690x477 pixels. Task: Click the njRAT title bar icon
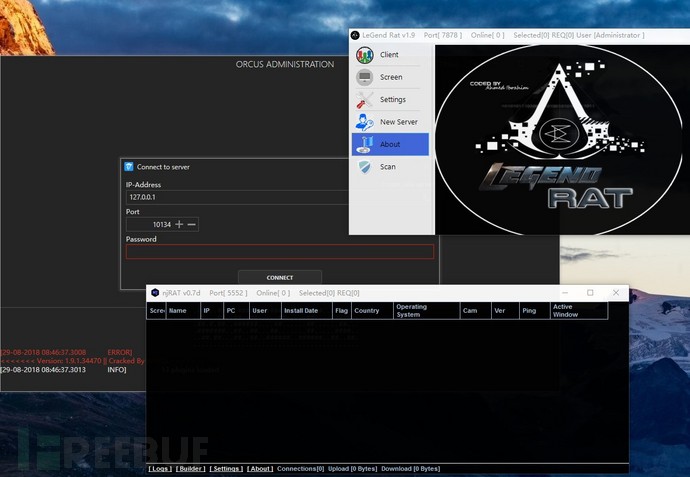pos(155,293)
